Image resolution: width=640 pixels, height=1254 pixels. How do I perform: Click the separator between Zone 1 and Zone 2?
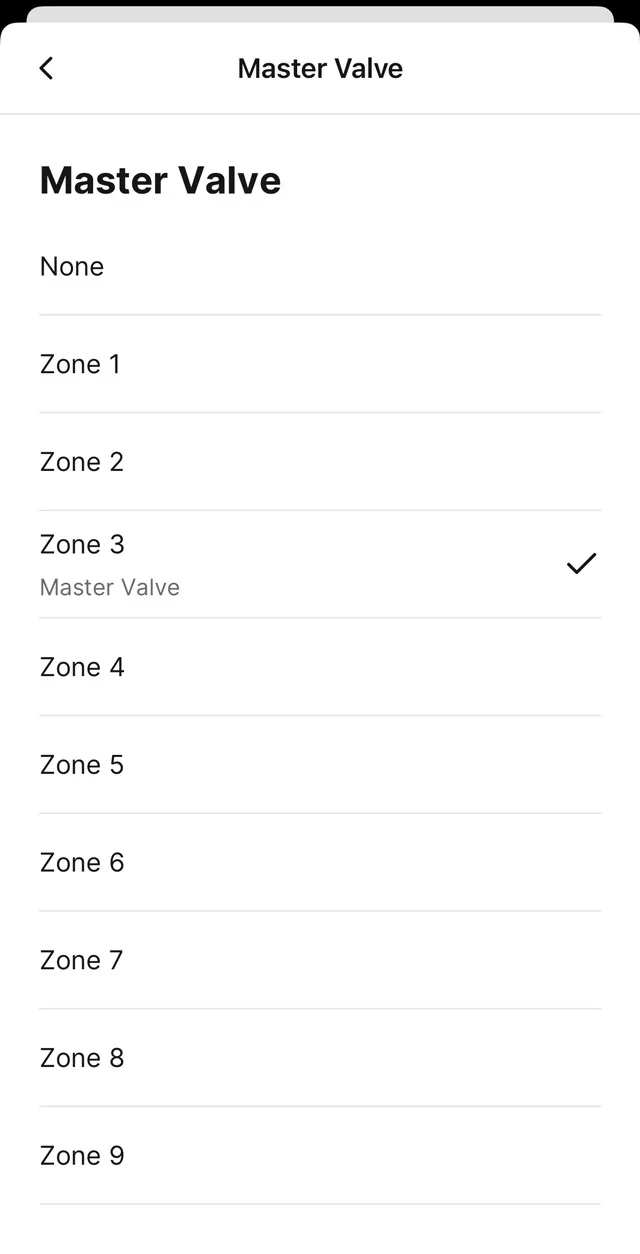tap(320, 412)
